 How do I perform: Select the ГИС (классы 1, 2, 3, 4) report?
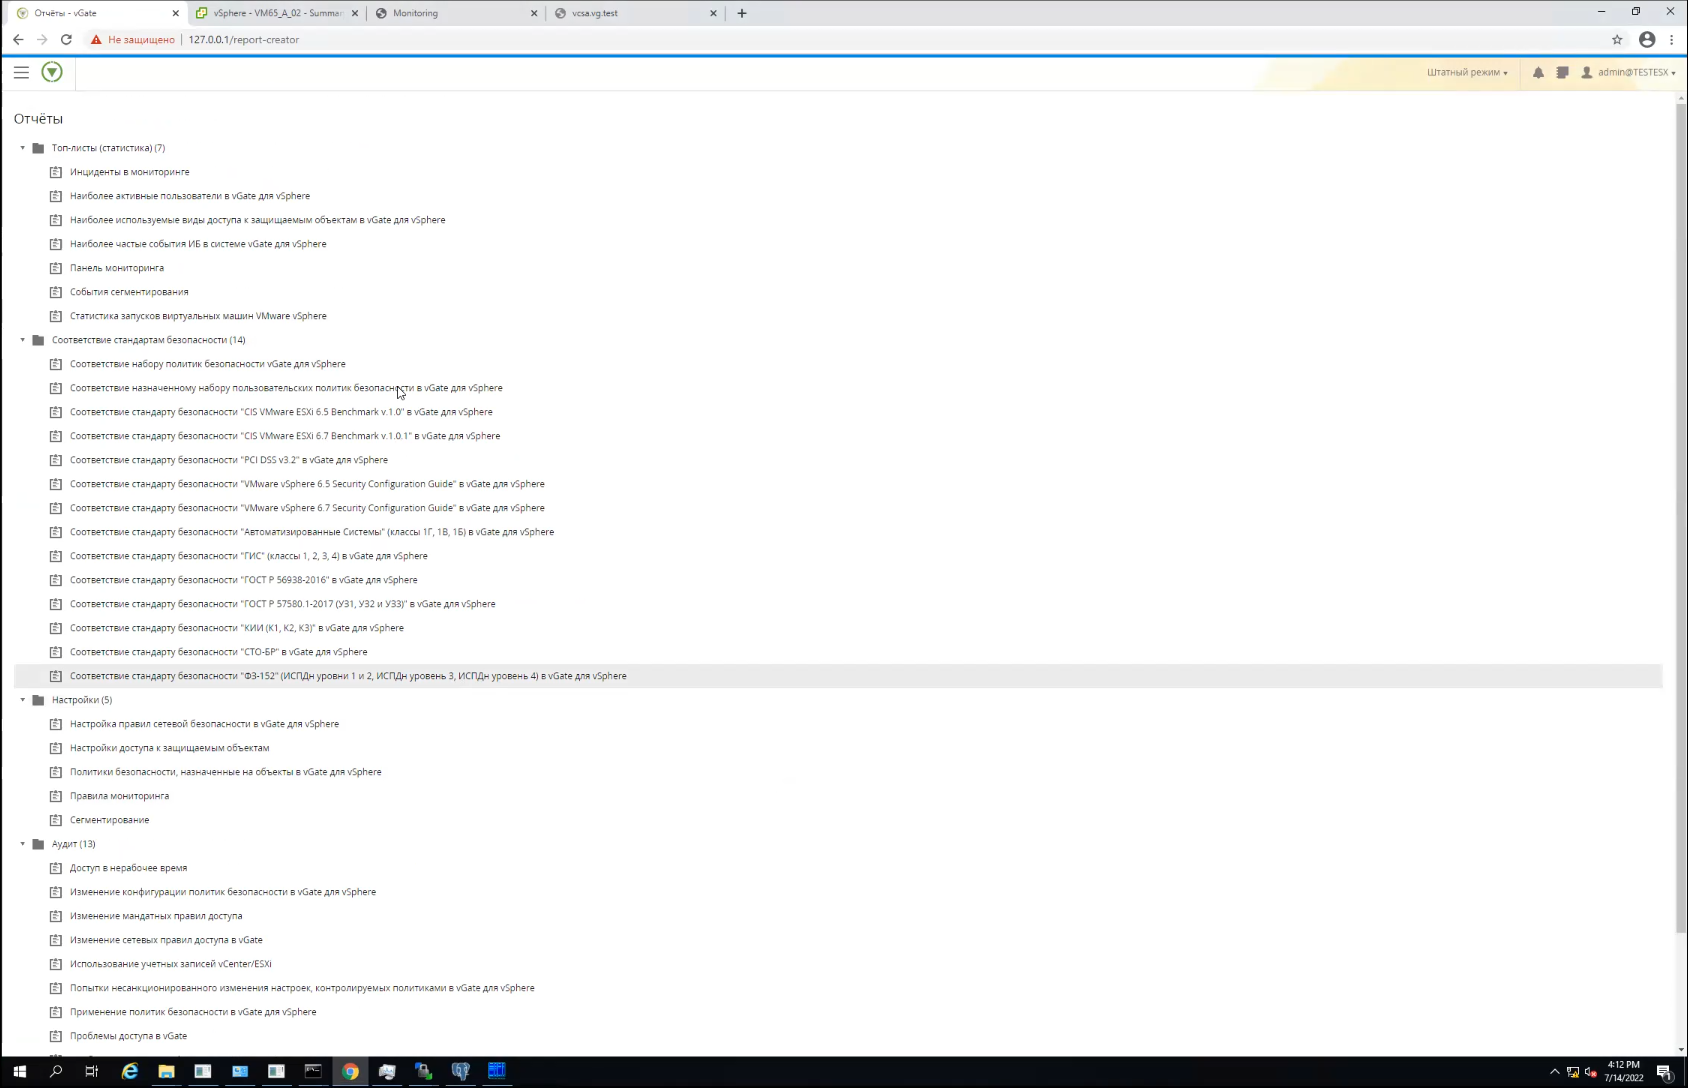(x=249, y=556)
